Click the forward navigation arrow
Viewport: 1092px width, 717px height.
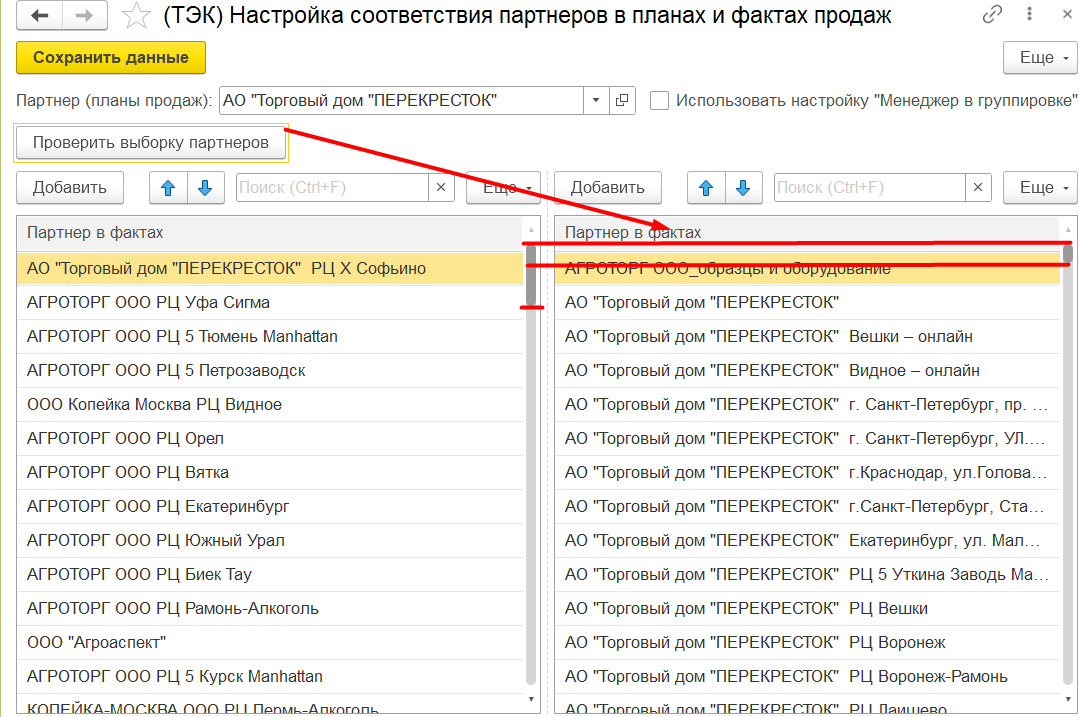coord(84,16)
